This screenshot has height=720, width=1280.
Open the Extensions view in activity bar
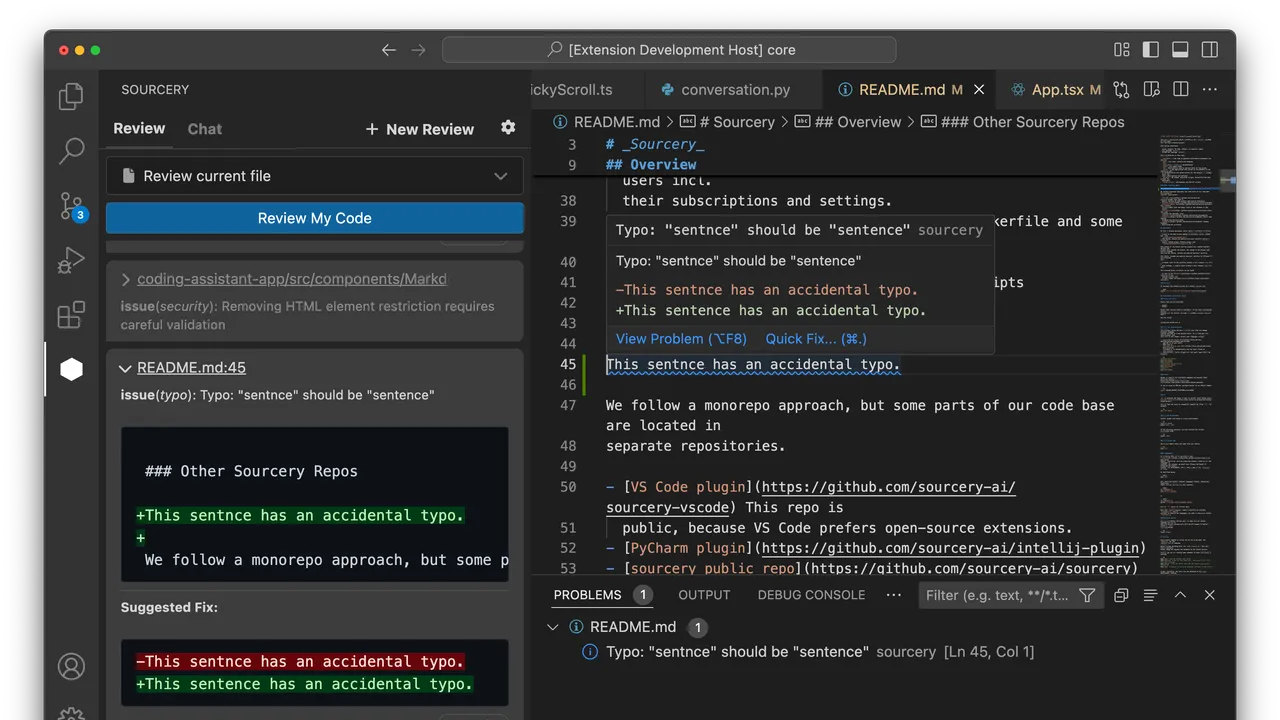coord(71,315)
